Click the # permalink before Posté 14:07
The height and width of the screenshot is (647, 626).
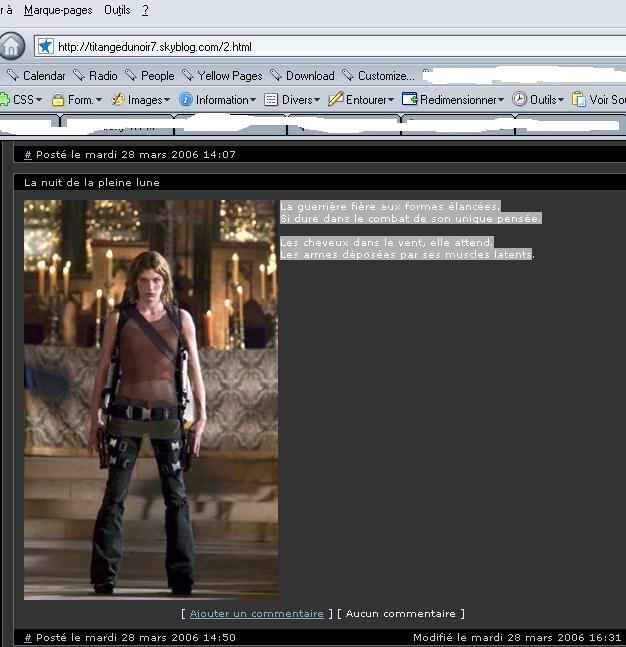28,155
